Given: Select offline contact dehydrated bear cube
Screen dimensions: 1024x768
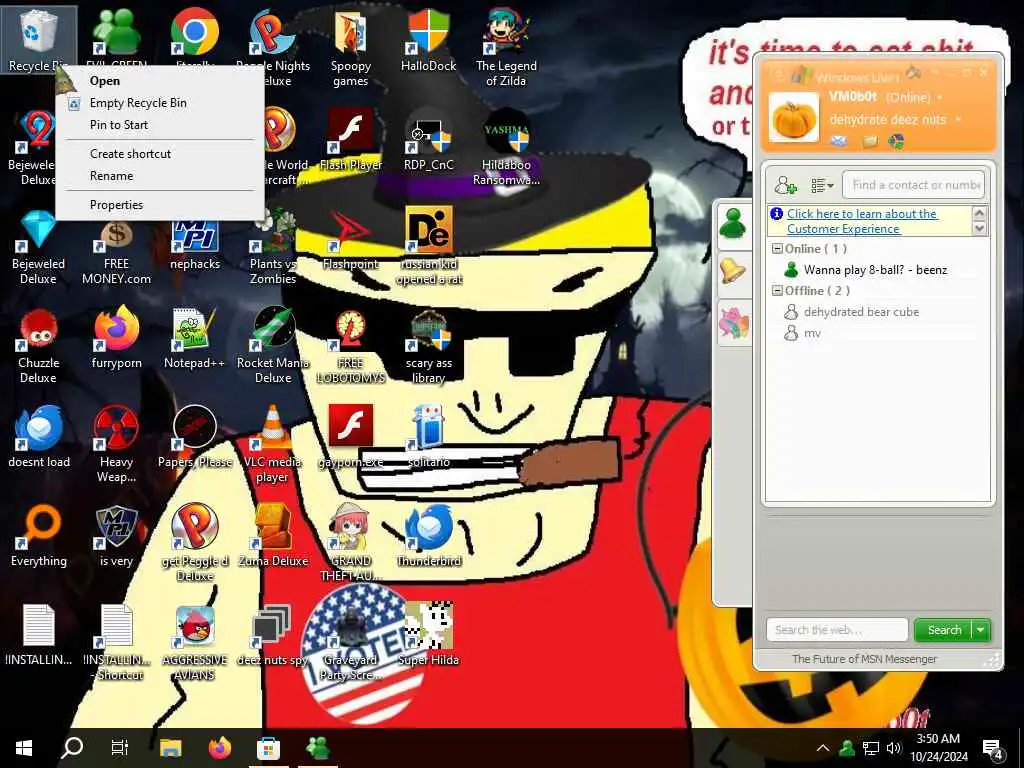Looking at the screenshot, I should point(861,312).
